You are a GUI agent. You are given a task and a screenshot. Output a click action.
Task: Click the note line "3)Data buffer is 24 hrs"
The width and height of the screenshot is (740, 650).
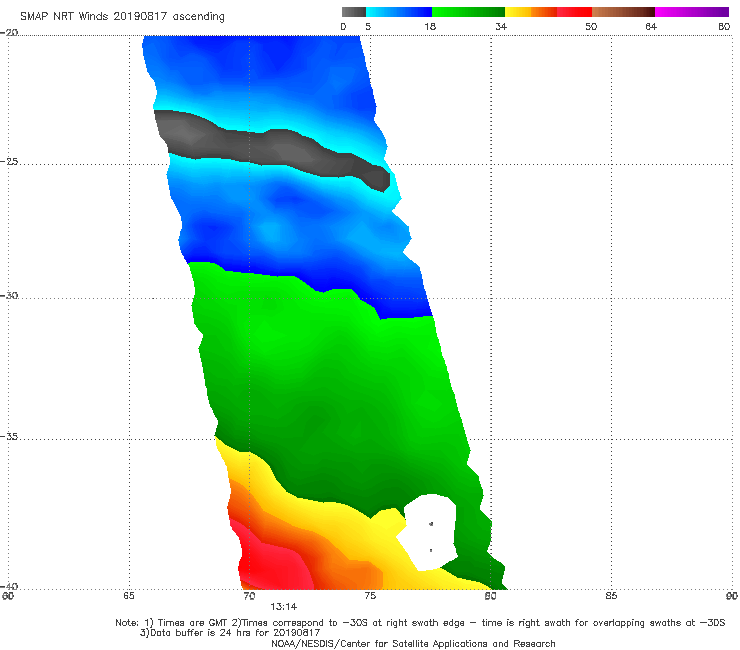tap(230, 633)
